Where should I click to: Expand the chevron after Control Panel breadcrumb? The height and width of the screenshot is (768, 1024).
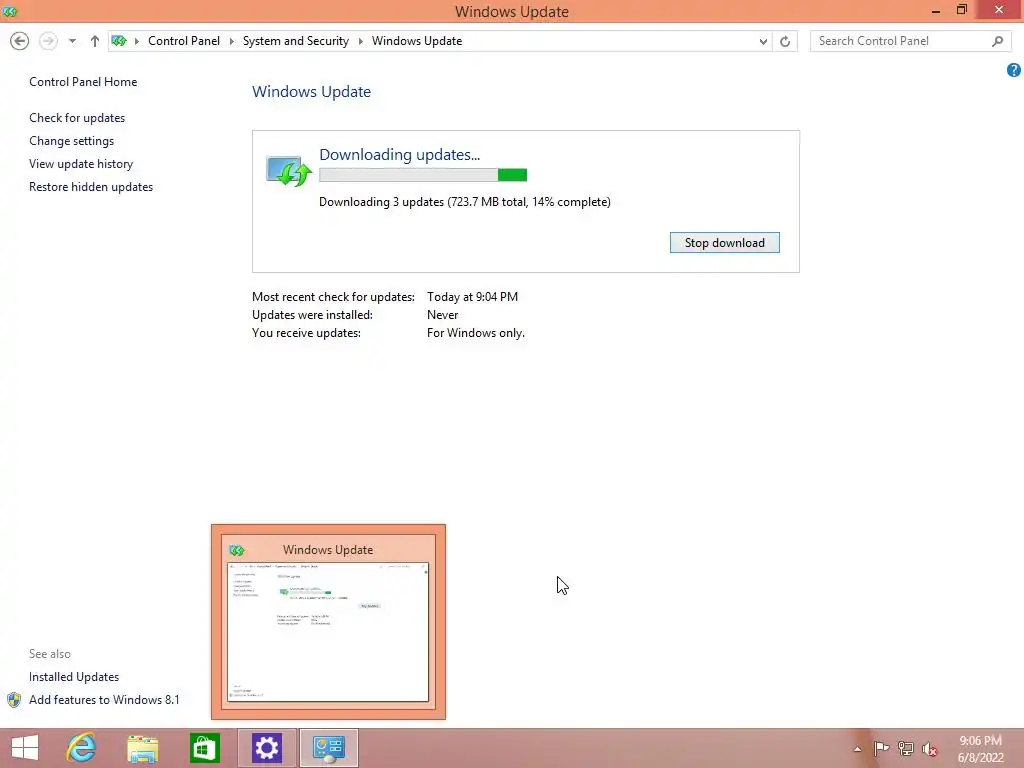click(231, 41)
